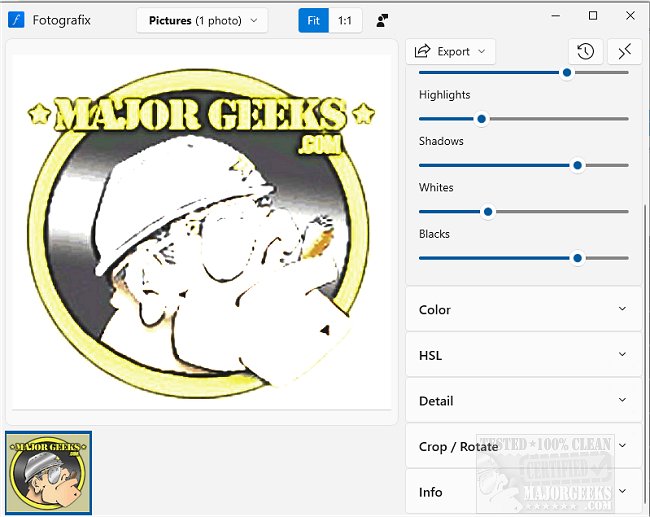This screenshot has width=650, height=517.
Task: Expand the Color section
Action: click(x=524, y=309)
